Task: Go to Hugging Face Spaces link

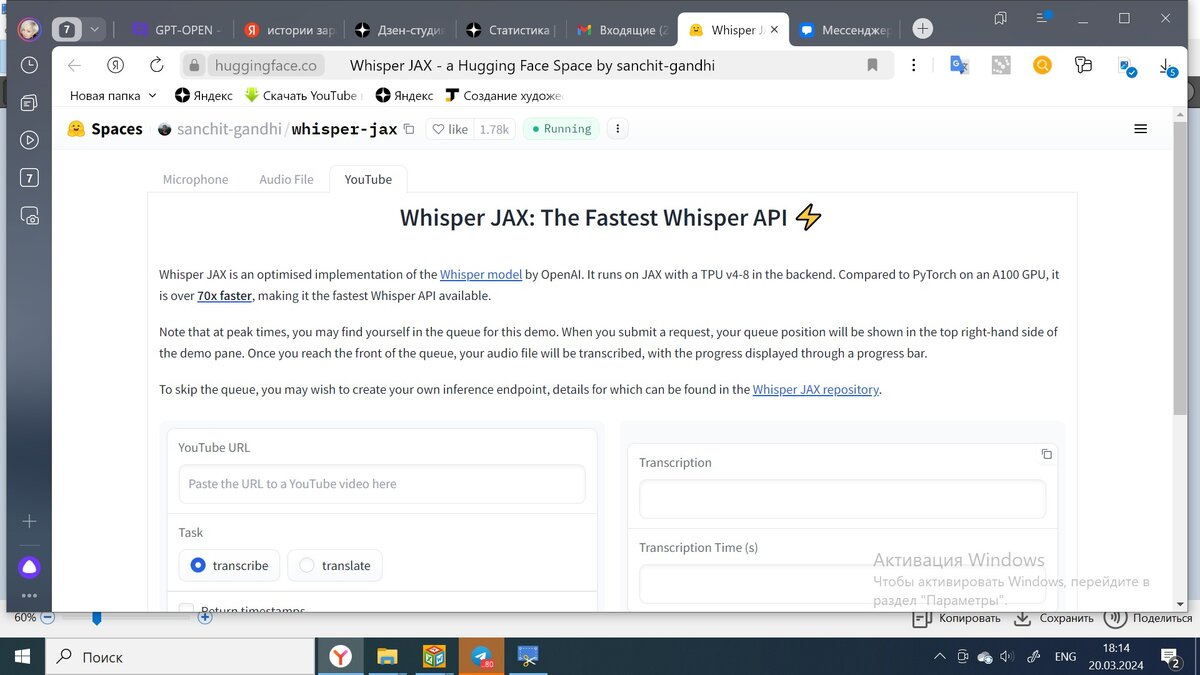Action: 105,129
